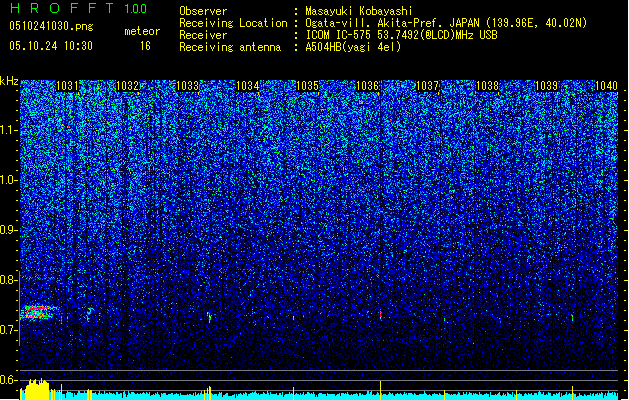This screenshot has width=629, height=400.
Task: Click the 1.0 frequency axis label
Action: [x=8, y=180]
